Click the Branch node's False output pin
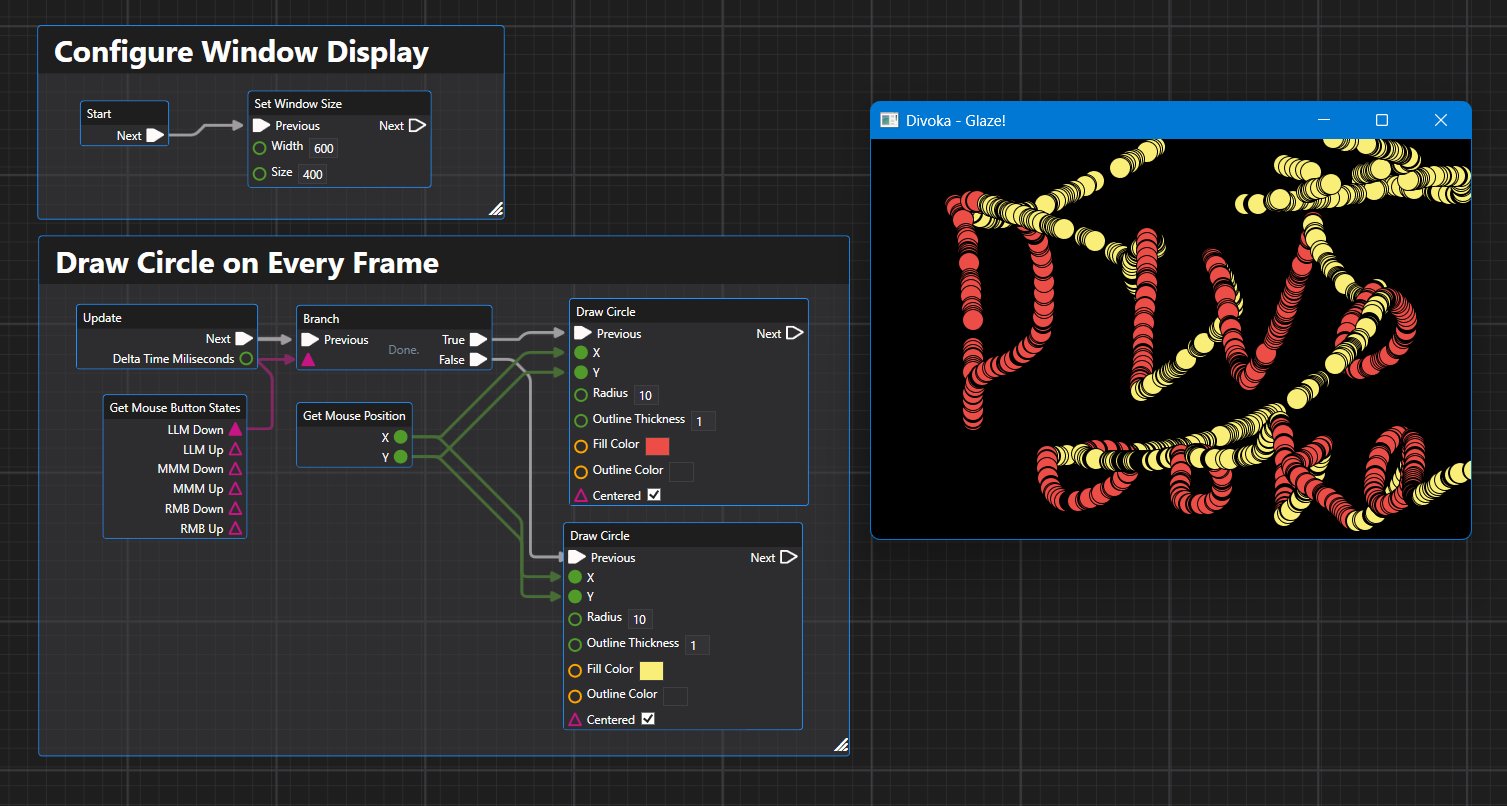The height and width of the screenshot is (806, 1507). [478, 359]
